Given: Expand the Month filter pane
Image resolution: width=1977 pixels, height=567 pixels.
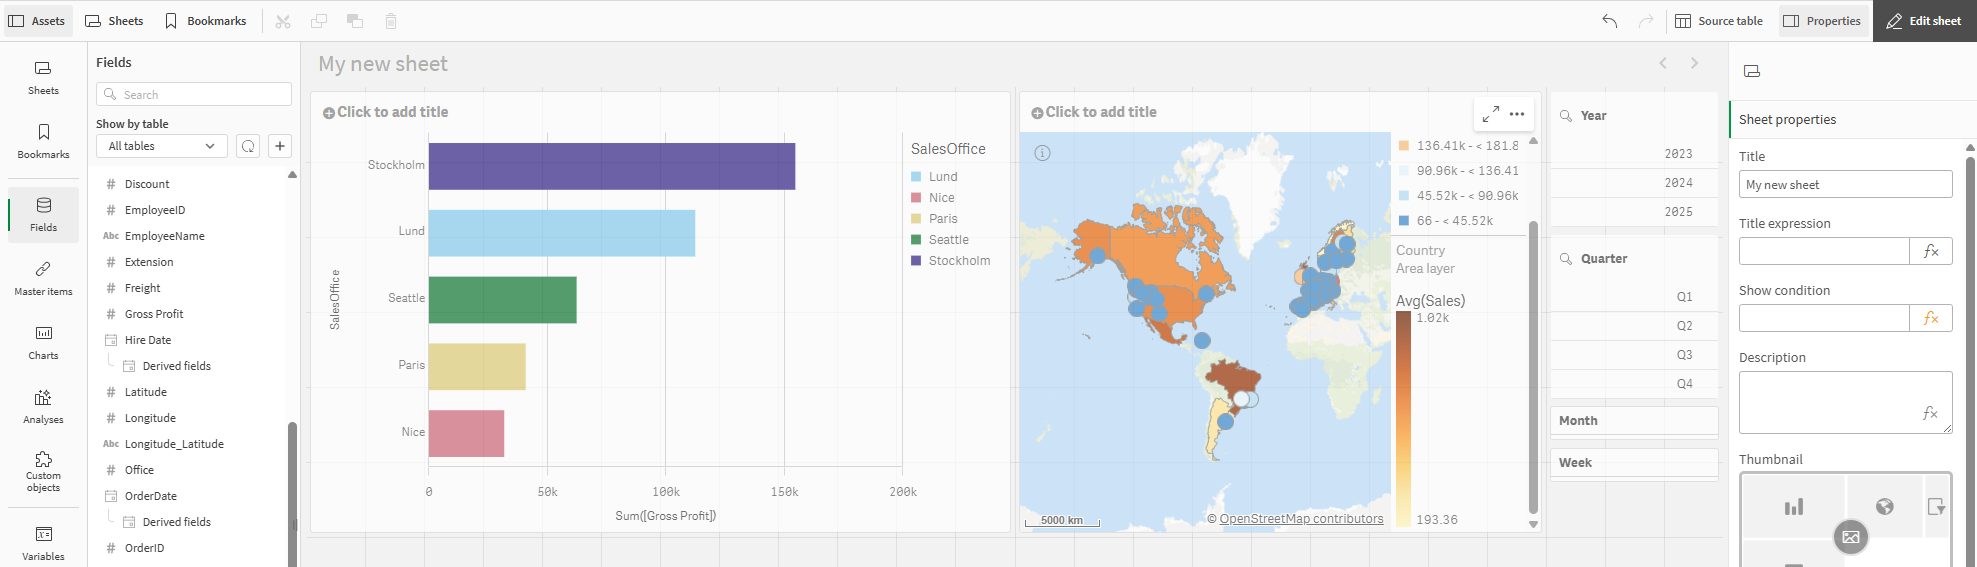Looking at the screenshot, I should pyautogui.click(x=1633, y=421).
